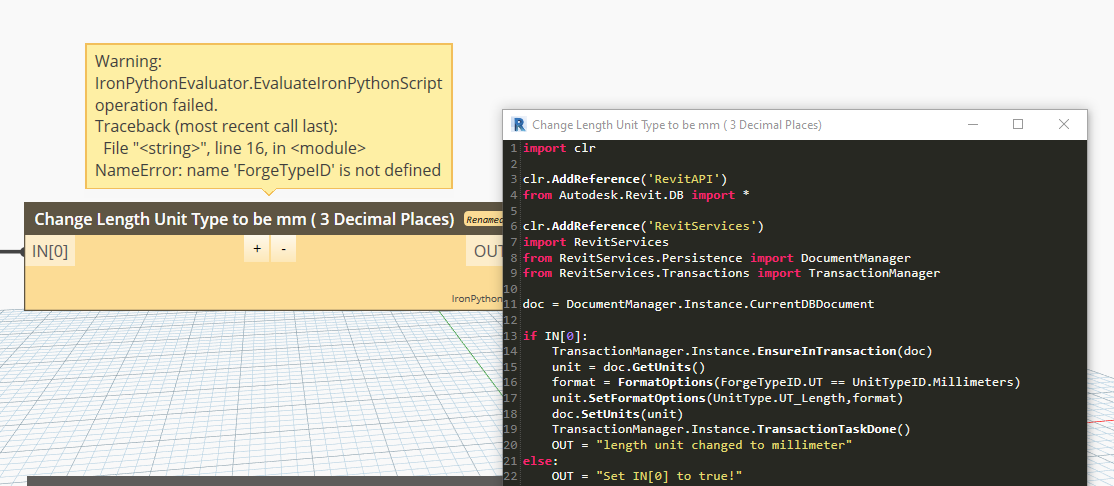Click the 'Renamed' badge on the node
Screen dimensions: 1114x486
pos(483,220)
